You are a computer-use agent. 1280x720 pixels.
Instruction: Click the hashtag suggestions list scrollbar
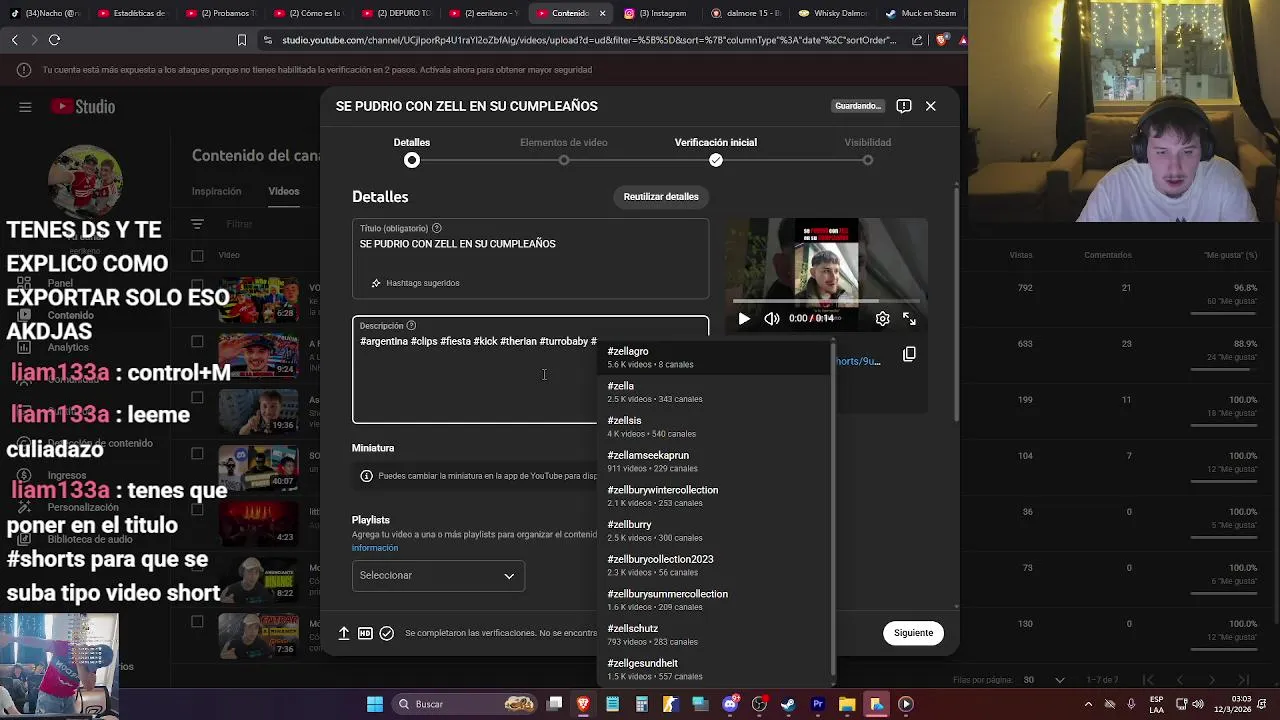coord(832,510)
